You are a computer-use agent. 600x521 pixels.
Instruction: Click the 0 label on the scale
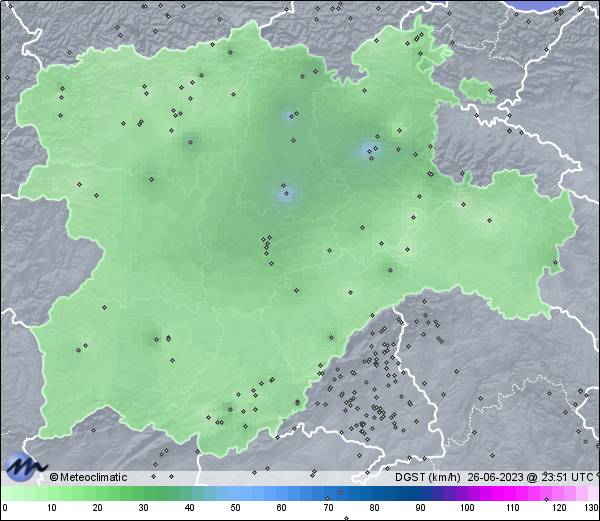click(5, 508)
